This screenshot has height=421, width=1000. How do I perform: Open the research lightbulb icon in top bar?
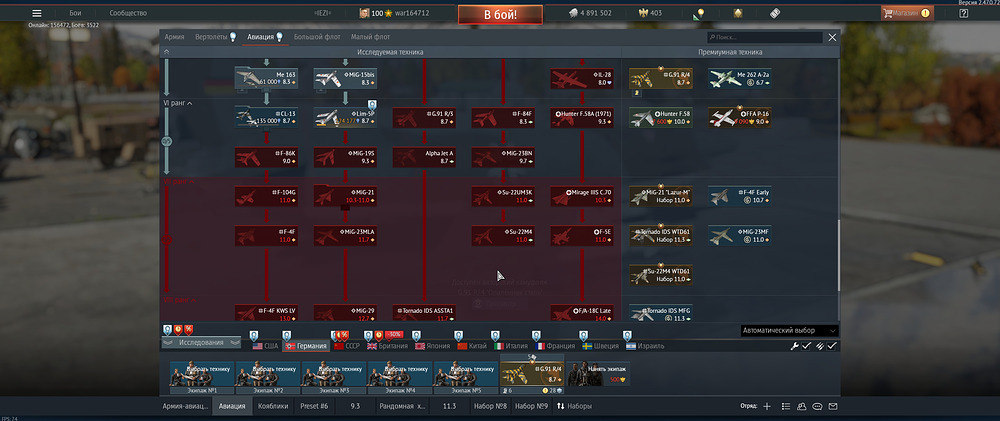pos(700,13)
